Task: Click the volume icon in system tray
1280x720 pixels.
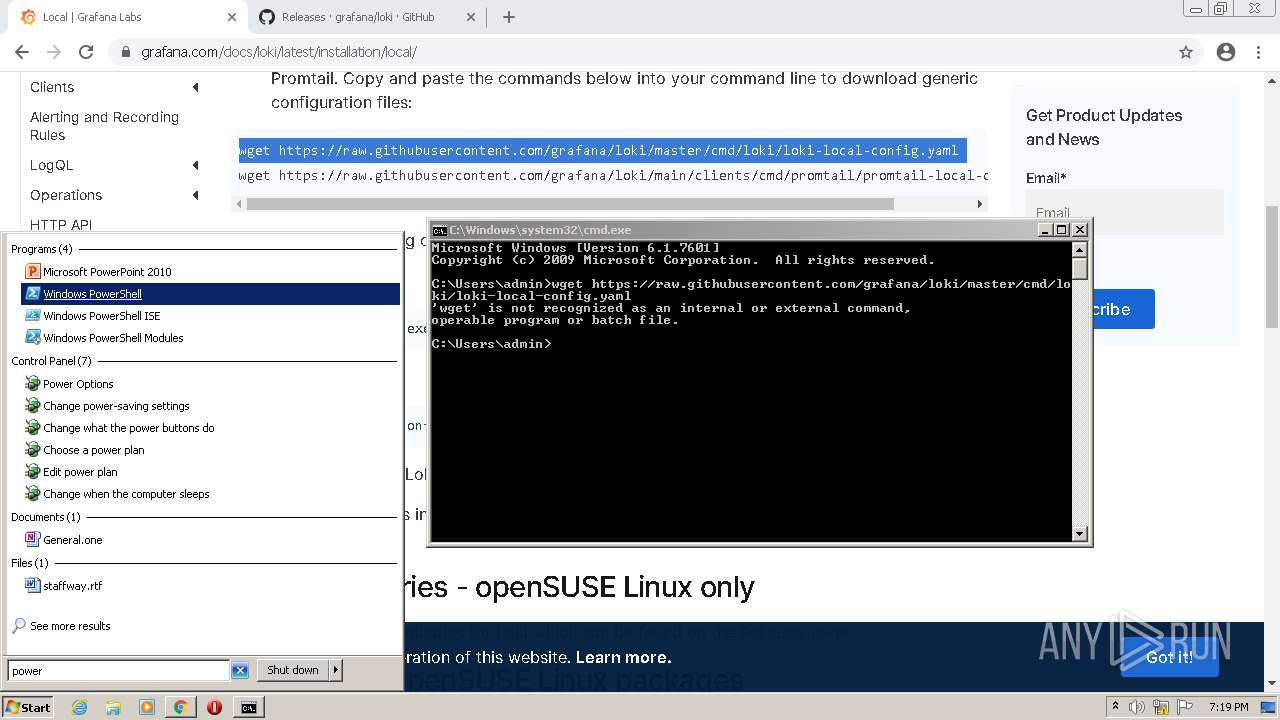Action: coord(1138,707)
